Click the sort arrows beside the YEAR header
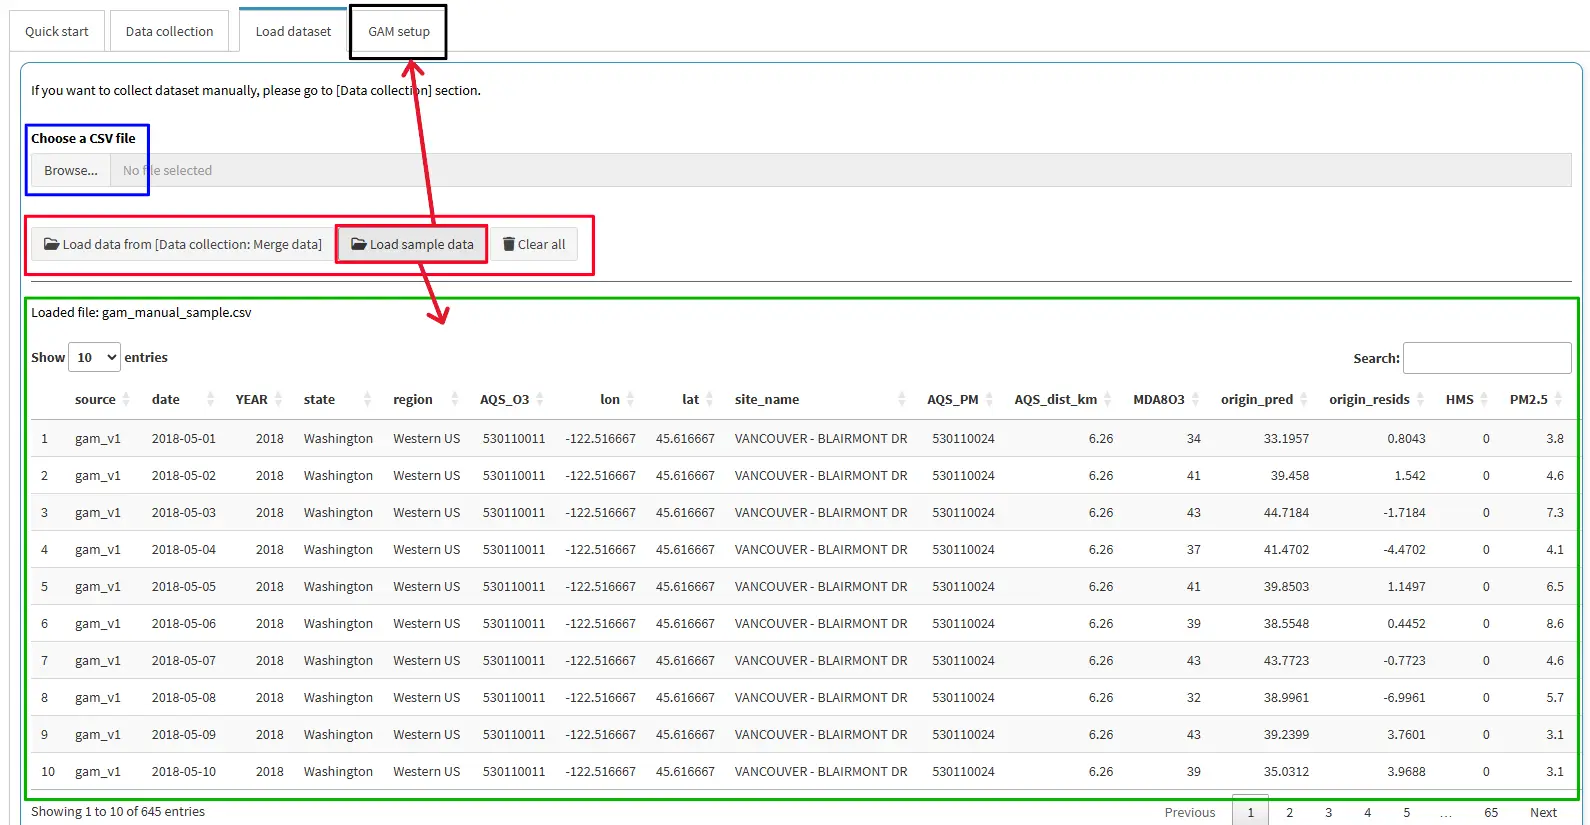 279,399
